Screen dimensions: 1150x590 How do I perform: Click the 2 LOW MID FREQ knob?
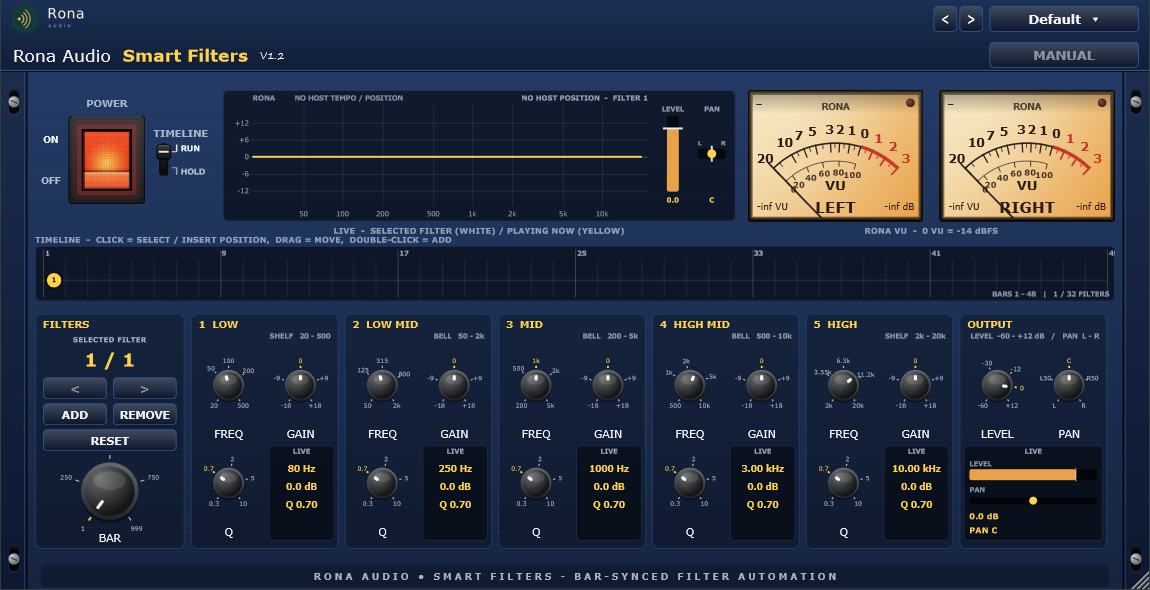pyautogui.click(x=382, y=385)
